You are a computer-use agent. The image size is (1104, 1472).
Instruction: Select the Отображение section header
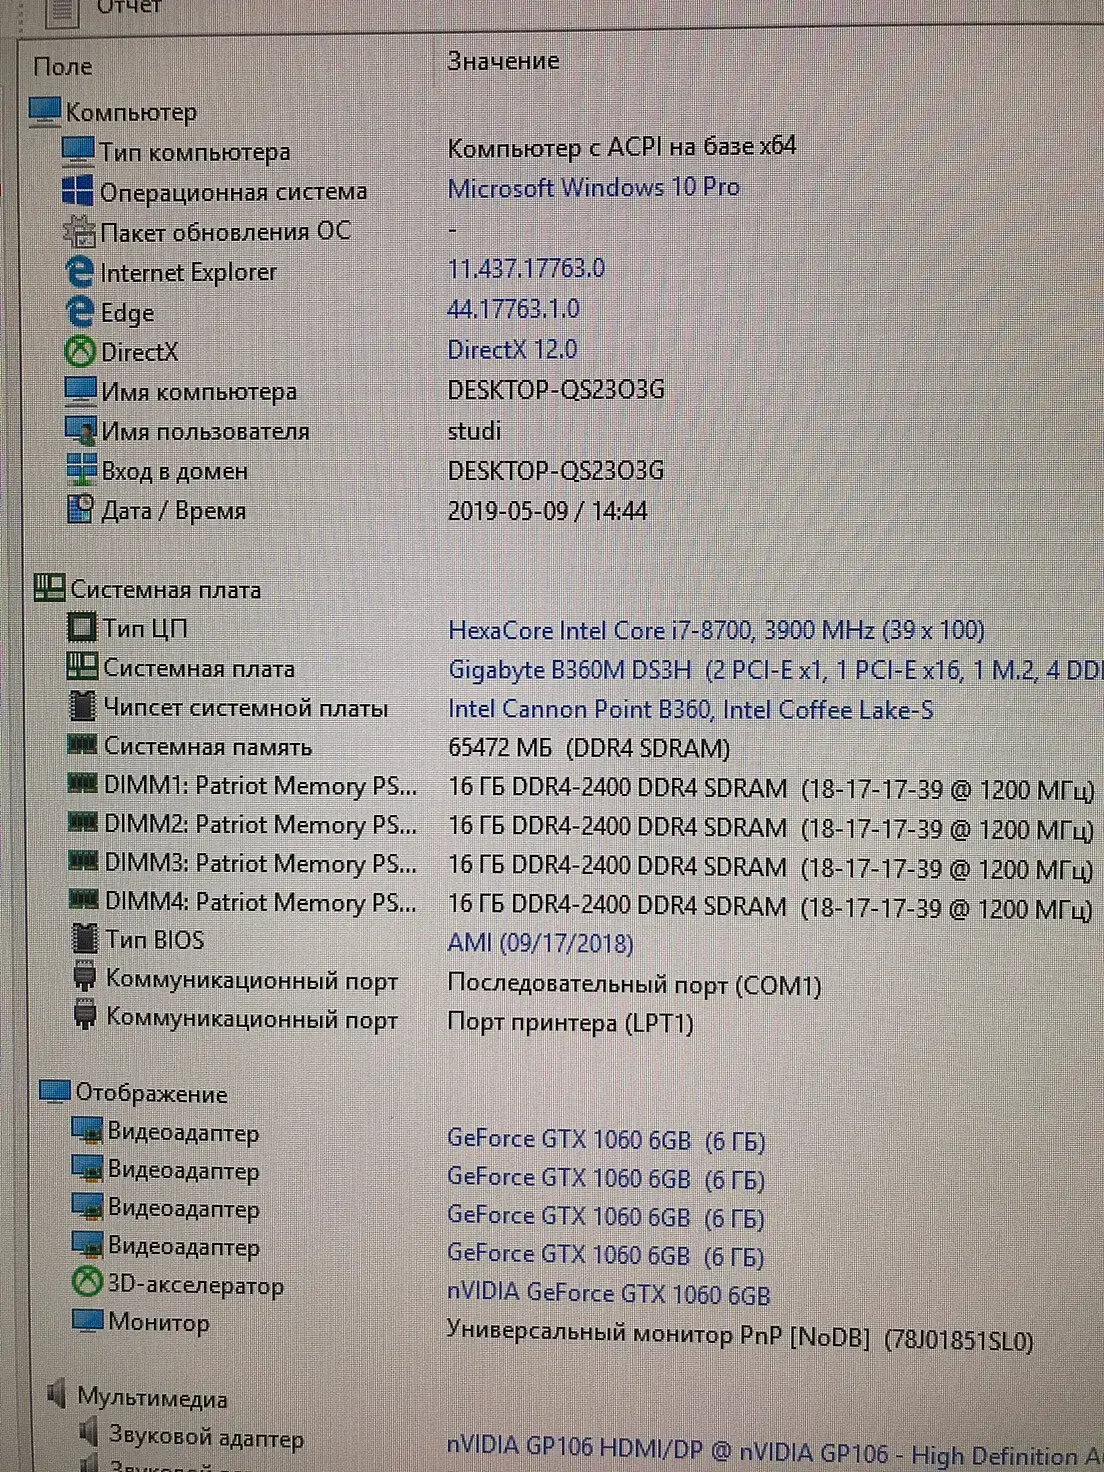tap(151, 1094)
